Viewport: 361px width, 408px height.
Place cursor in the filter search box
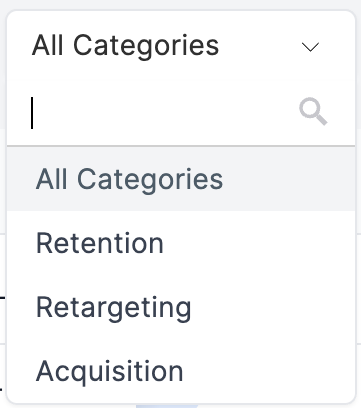point(162,113)
